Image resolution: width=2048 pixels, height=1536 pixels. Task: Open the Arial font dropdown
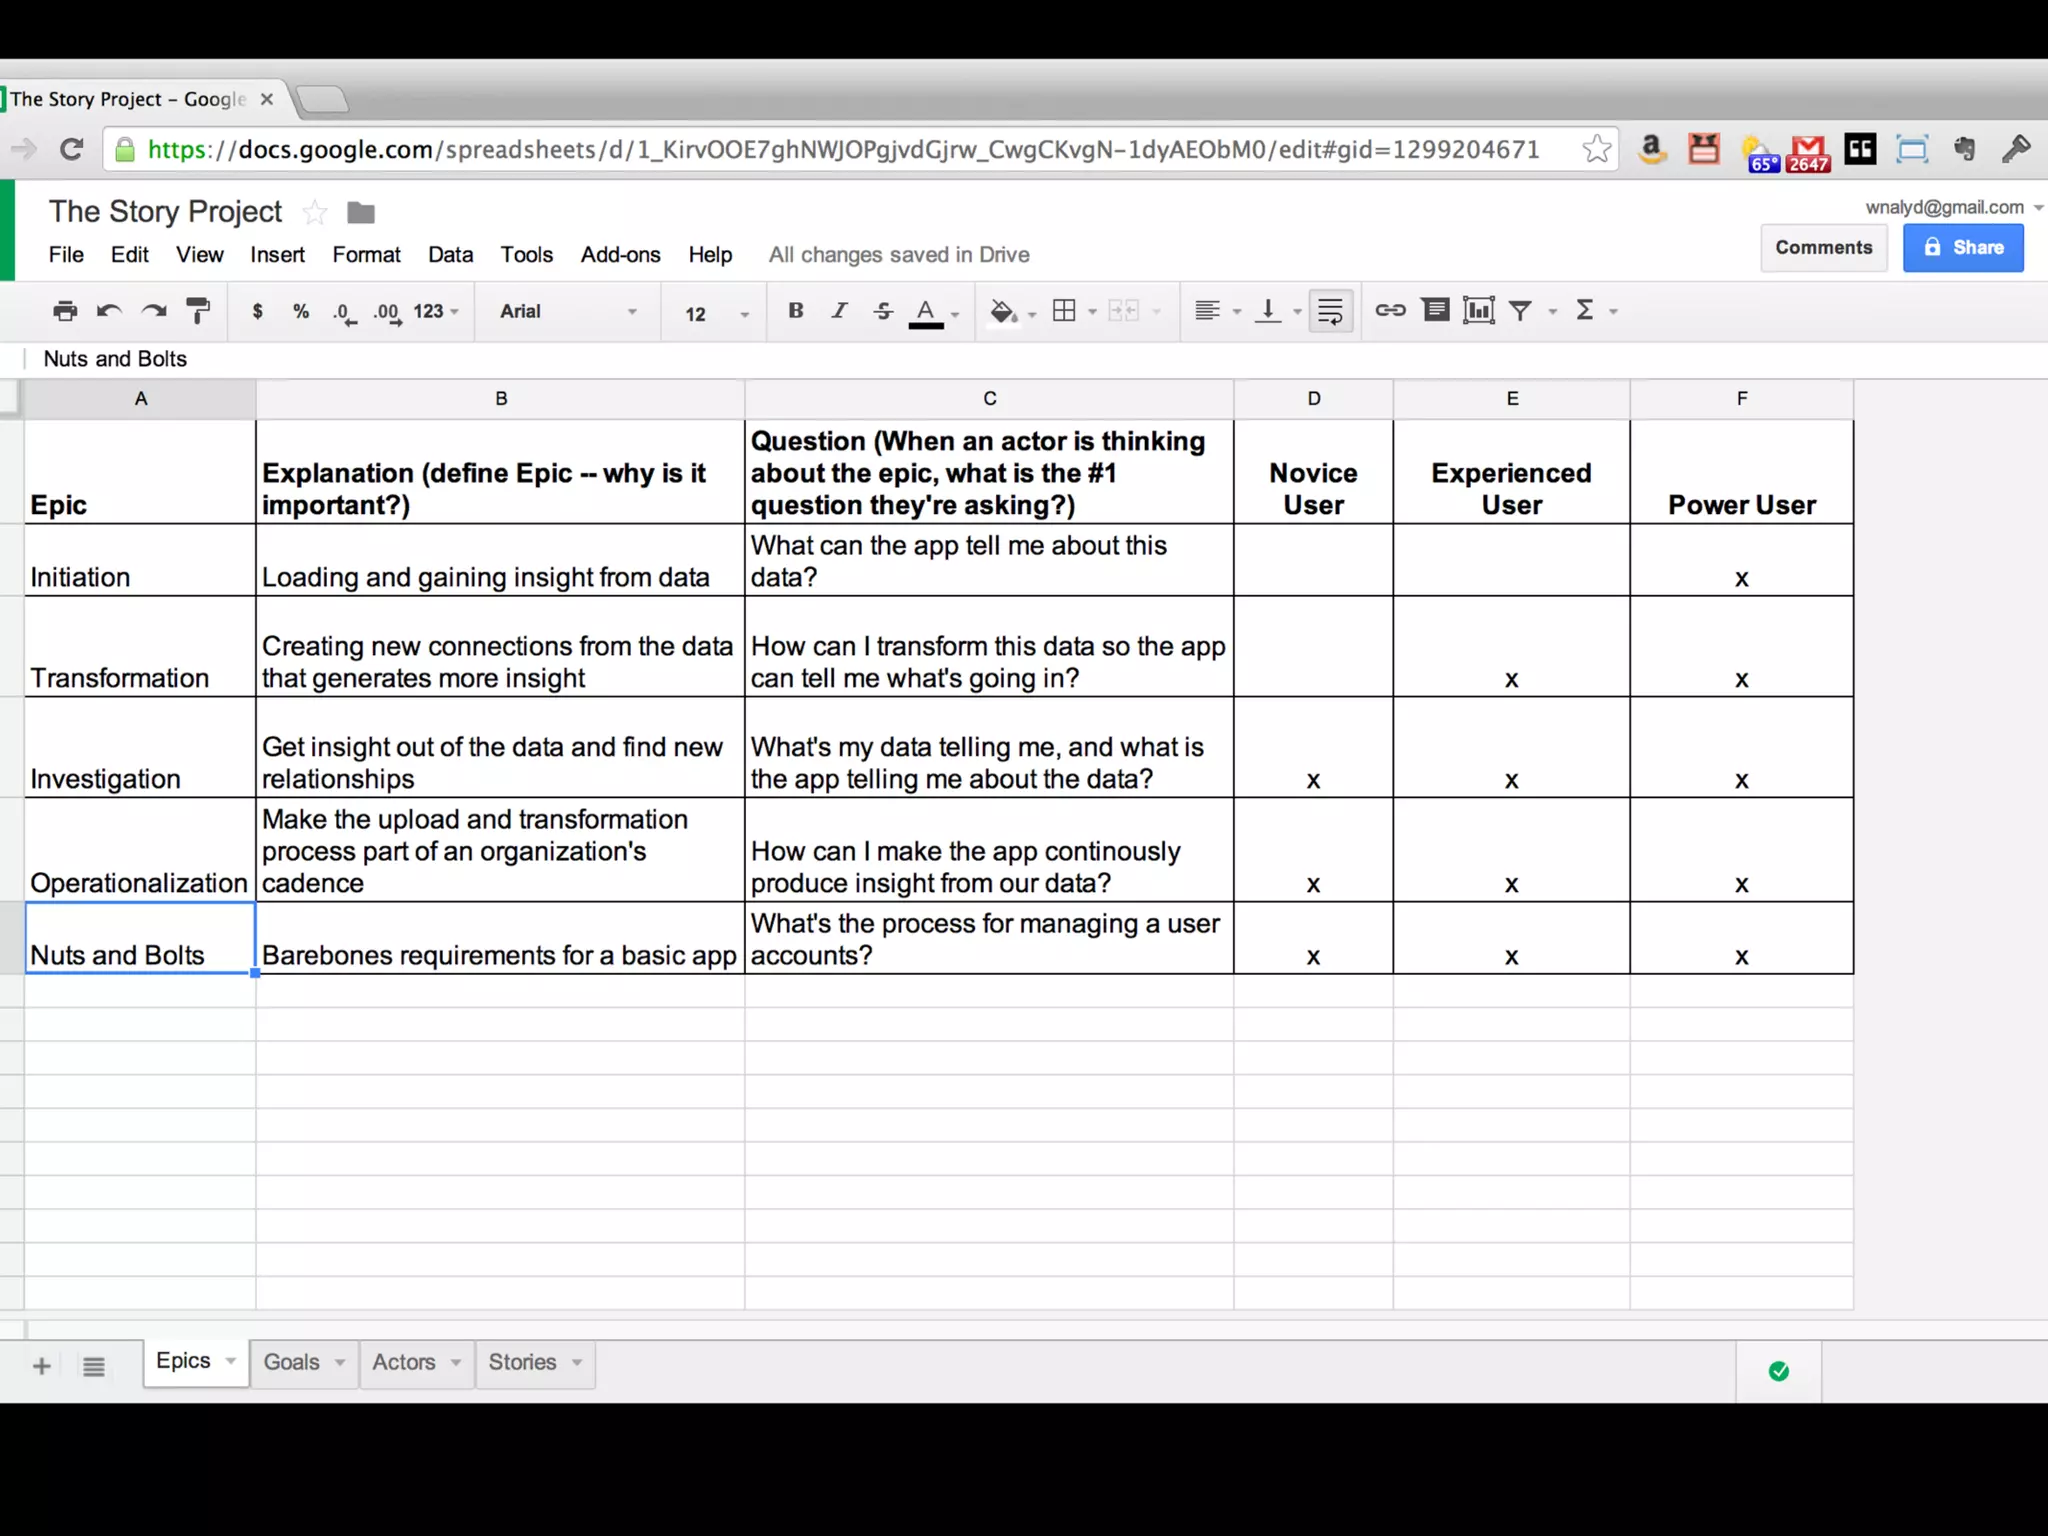567,312
